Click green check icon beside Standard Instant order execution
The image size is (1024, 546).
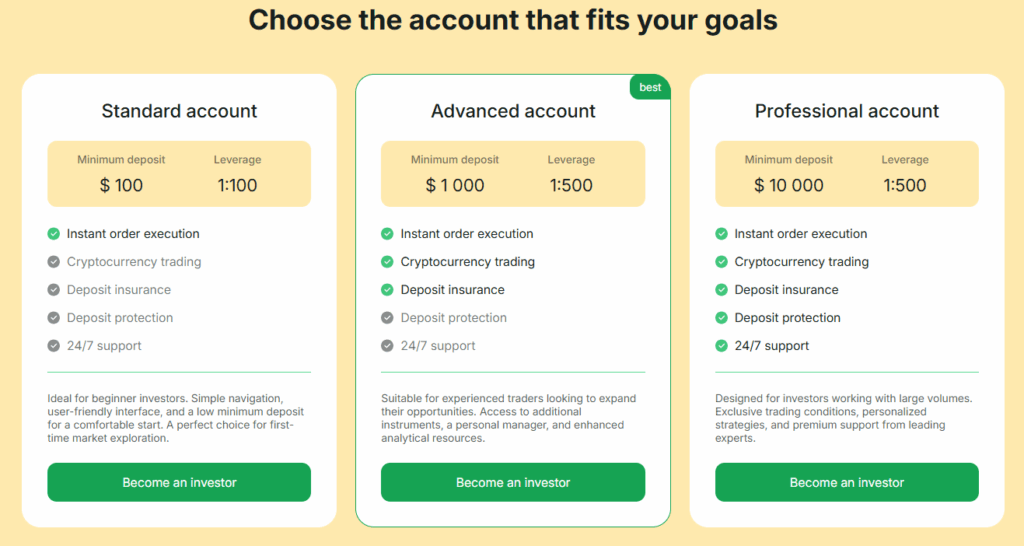(x=54, y=234)
